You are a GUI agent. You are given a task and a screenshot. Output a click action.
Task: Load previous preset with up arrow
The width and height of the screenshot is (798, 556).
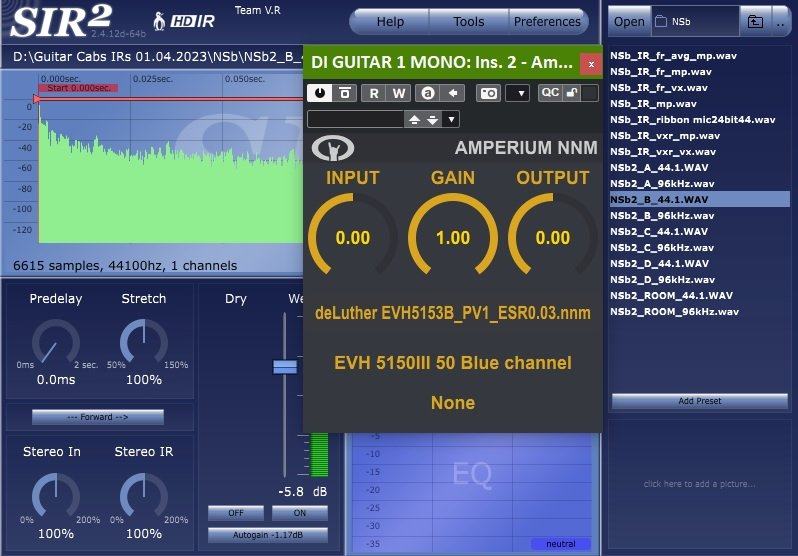(x=414, y=120)
